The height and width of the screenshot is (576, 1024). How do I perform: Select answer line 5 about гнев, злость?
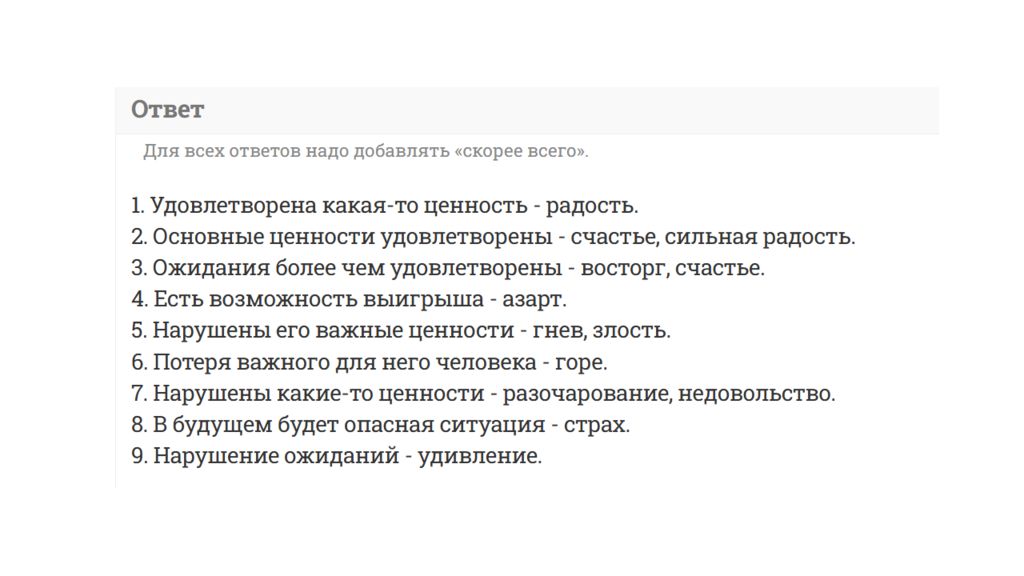pyautogui.click(x=401, y=331)
